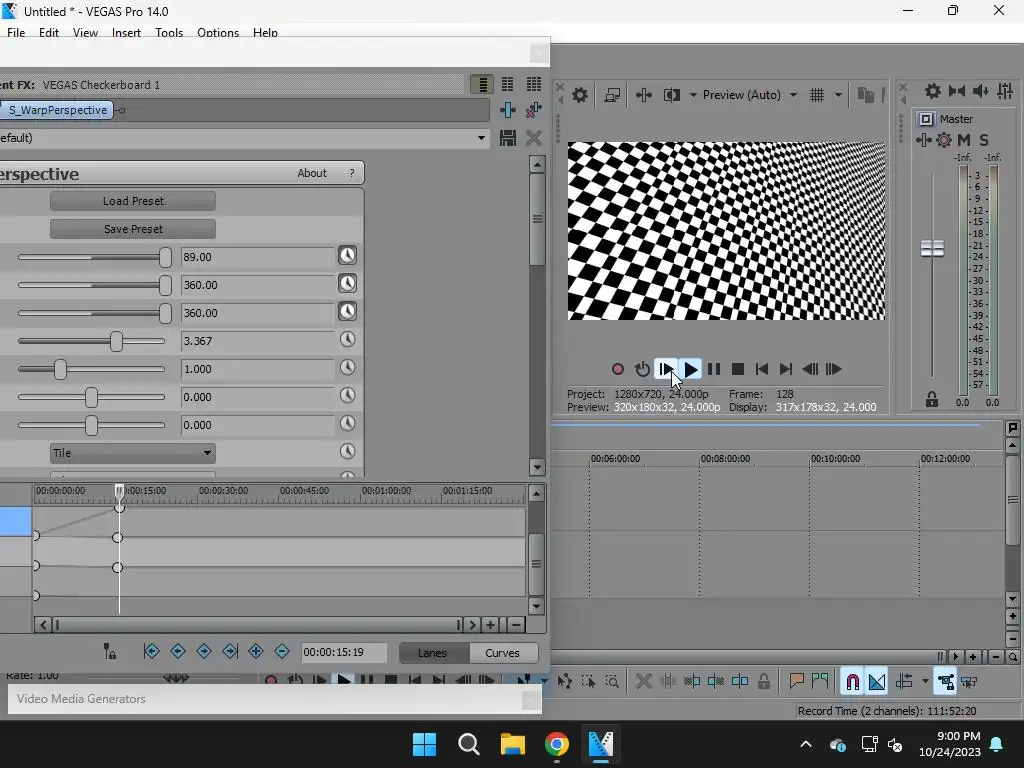Viewport: 1024px width, 768px height.
Task: Click the slider for the 3.367 value
Action: pyautogui.click(x=116, y=341)
